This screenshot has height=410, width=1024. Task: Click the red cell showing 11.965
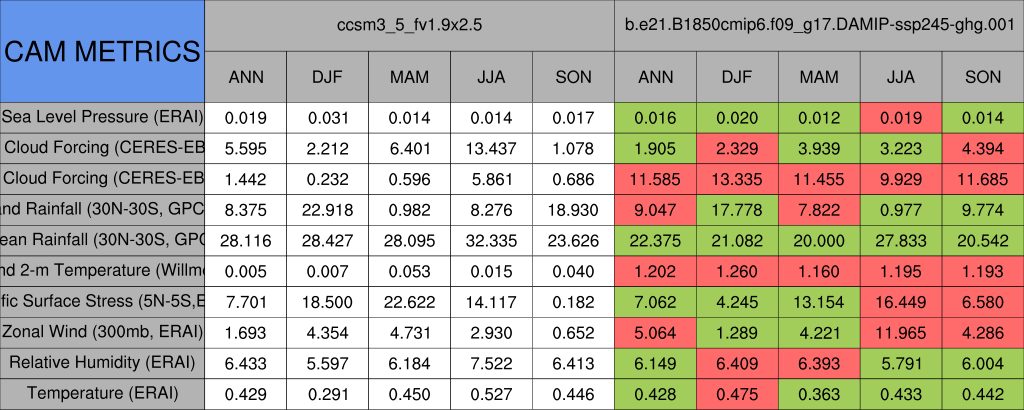(x=901, y=332)
